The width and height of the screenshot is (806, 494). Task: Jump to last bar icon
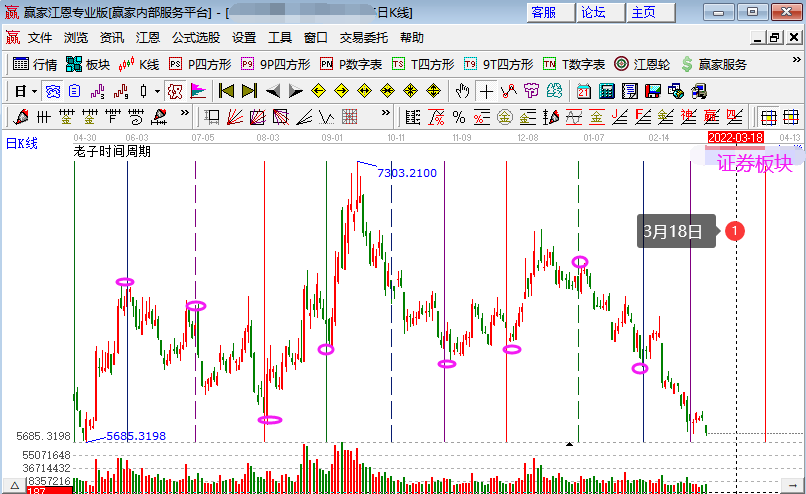click(x=249, y=92)
